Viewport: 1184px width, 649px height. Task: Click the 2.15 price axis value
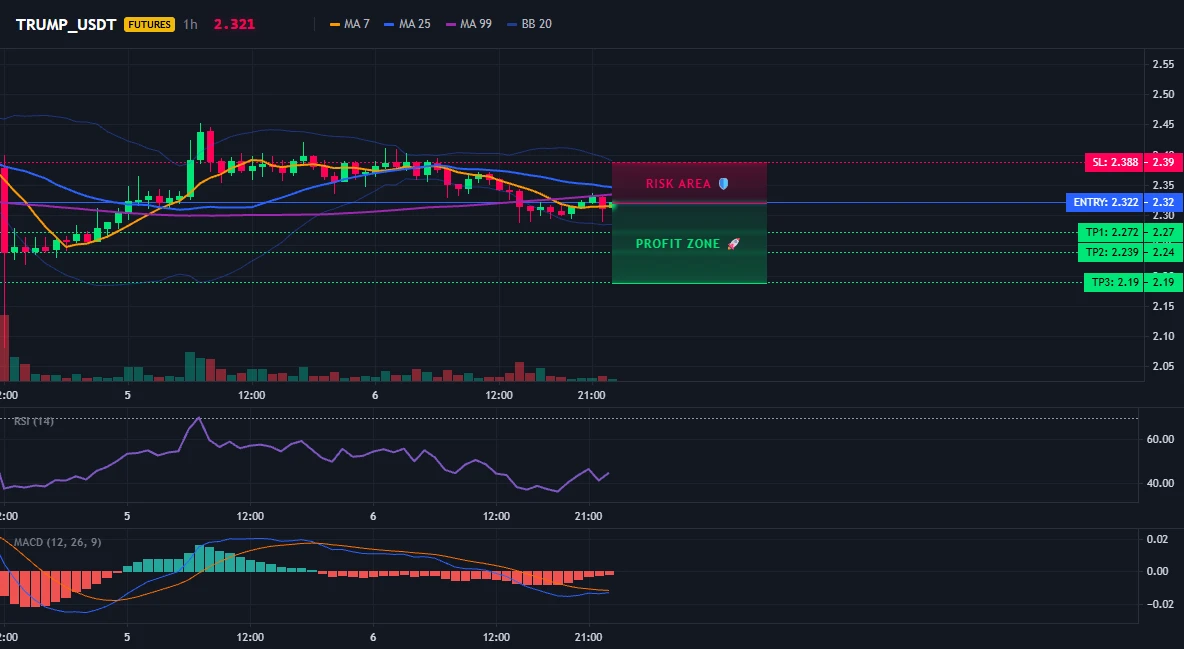point(1163,306)
